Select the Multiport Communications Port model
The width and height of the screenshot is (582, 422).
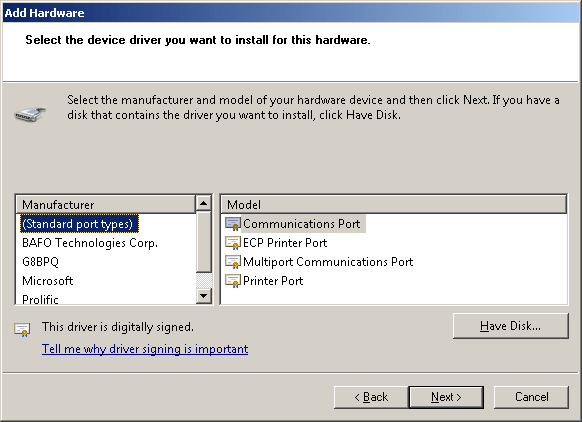click(328, 262)
